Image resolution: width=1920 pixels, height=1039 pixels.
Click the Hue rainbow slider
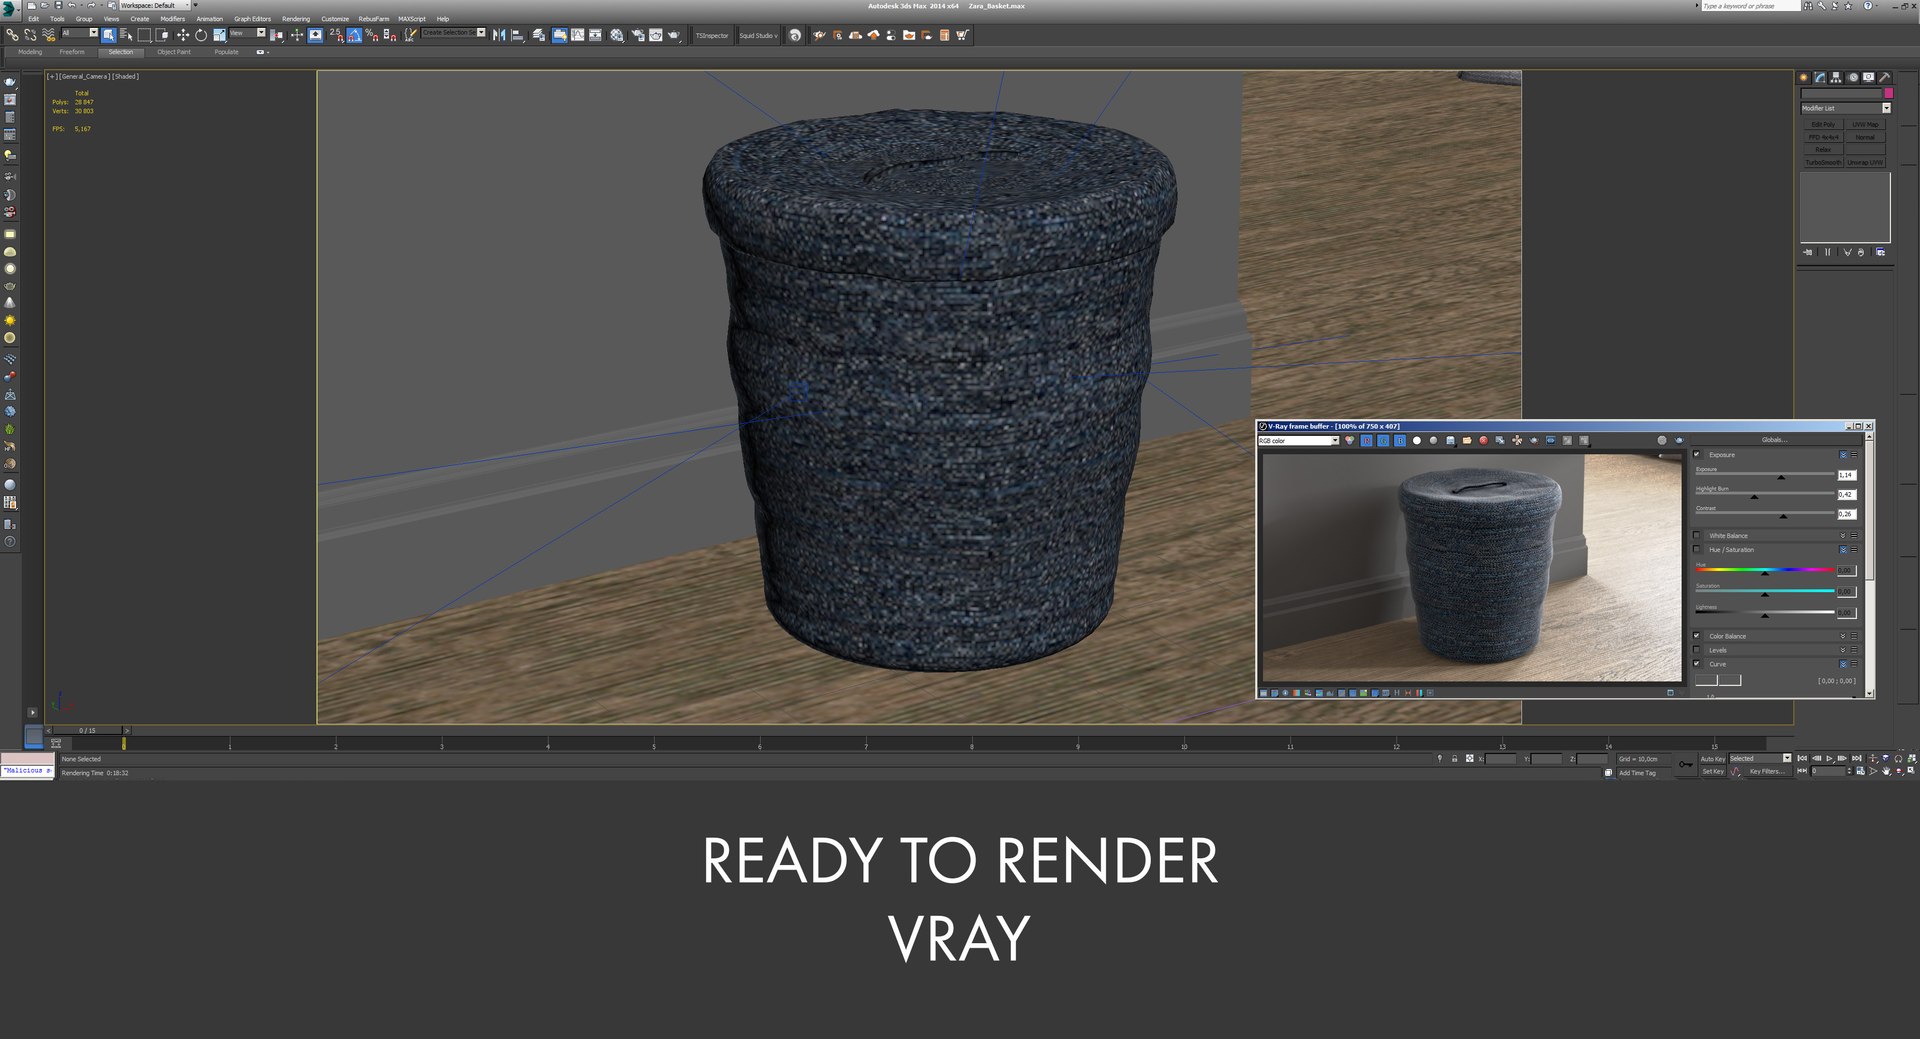[x=1765, y=570]
